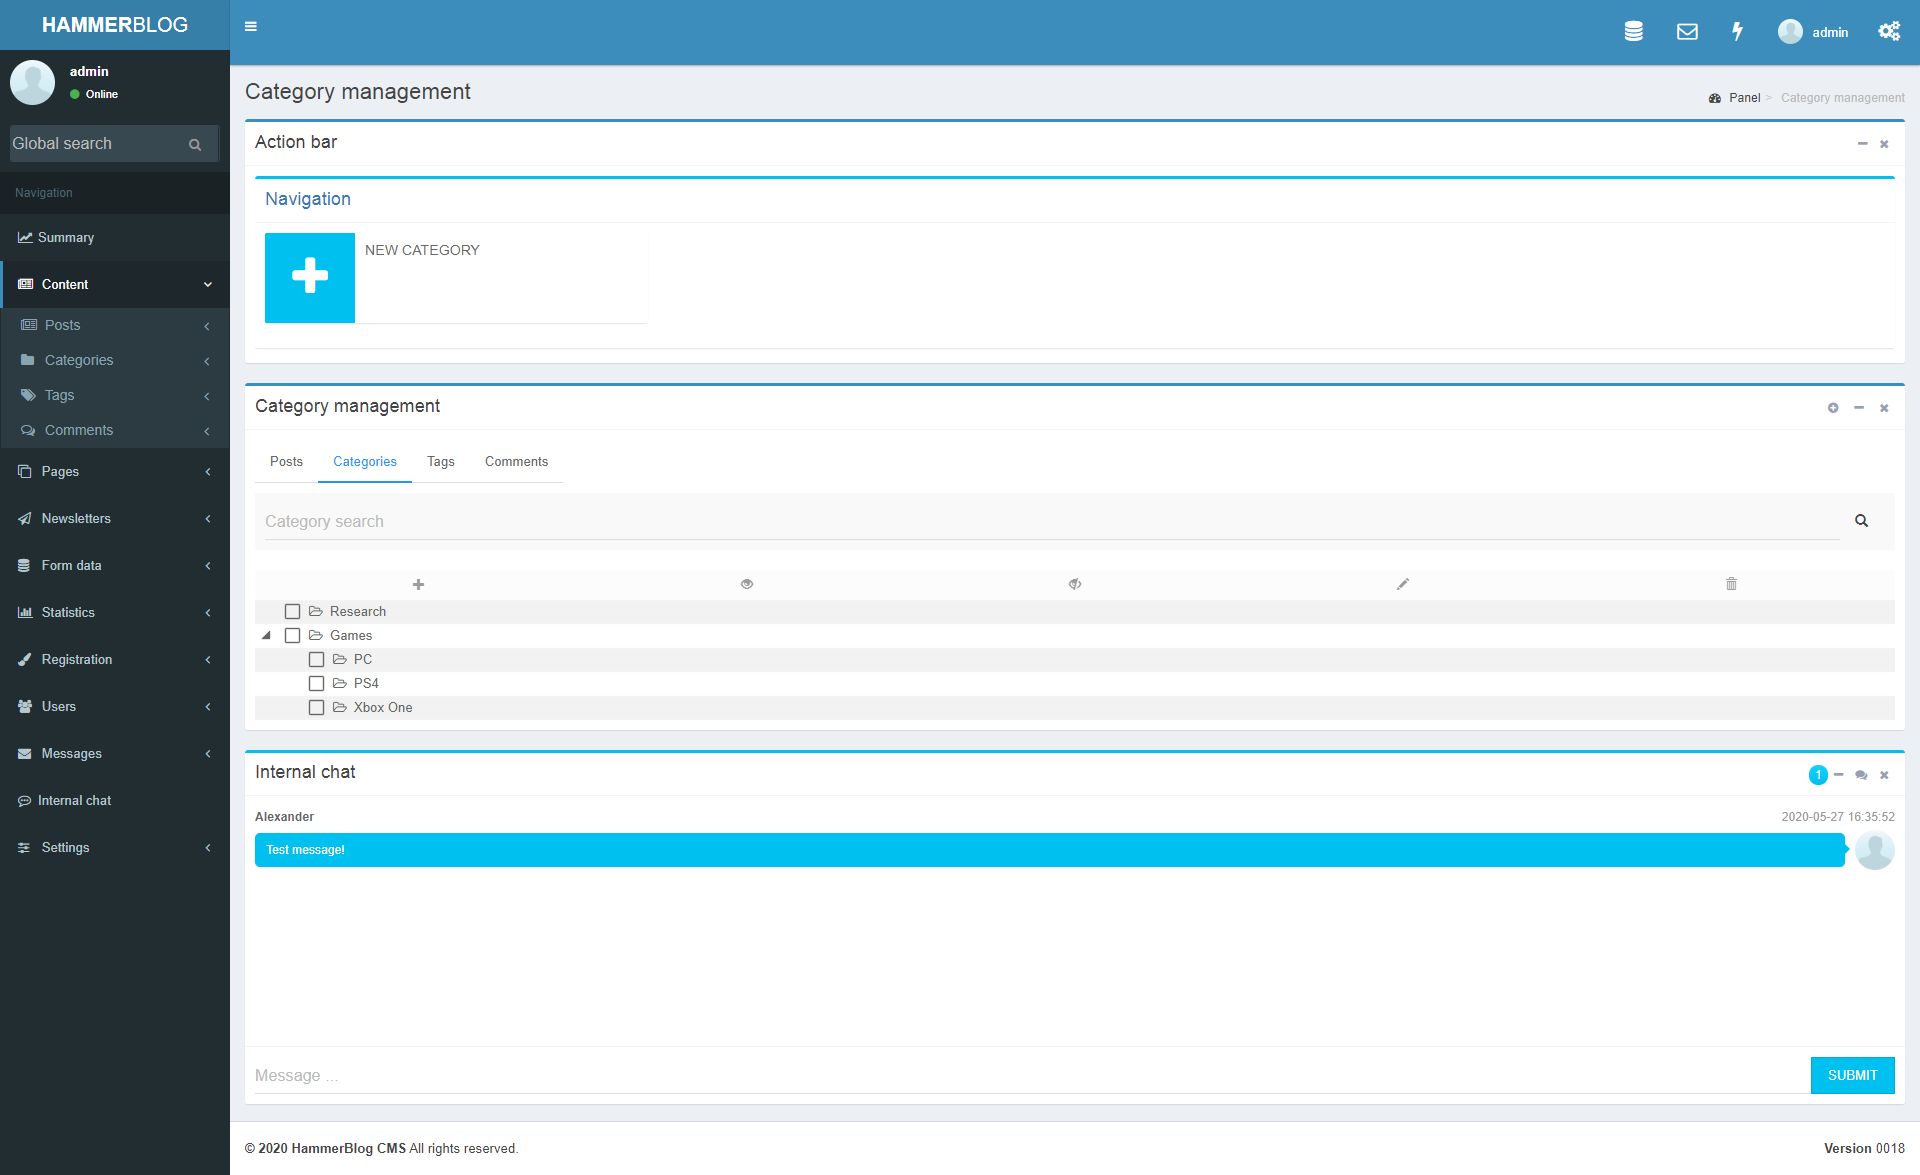This screenshot has width=1920, height=1175.
Task: Open the gears settings icon top right
Action: pyautogui.click(x=1888, y=32)
